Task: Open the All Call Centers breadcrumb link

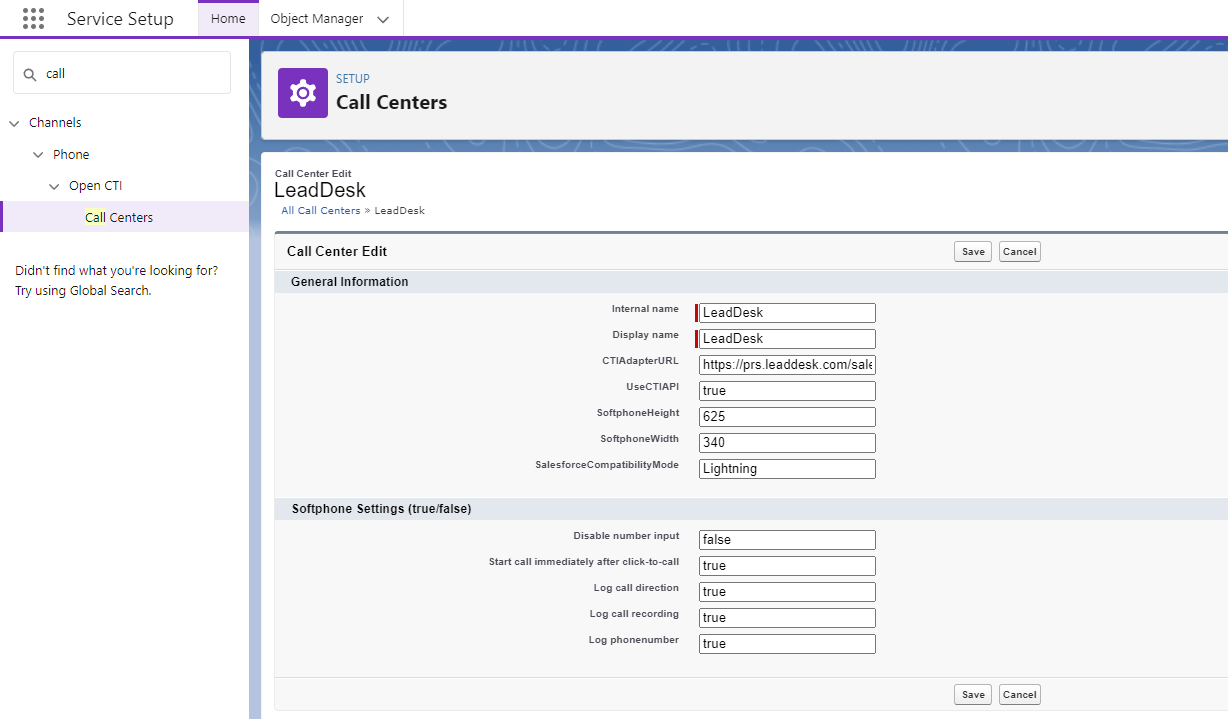Action: [x=321, y=211]
